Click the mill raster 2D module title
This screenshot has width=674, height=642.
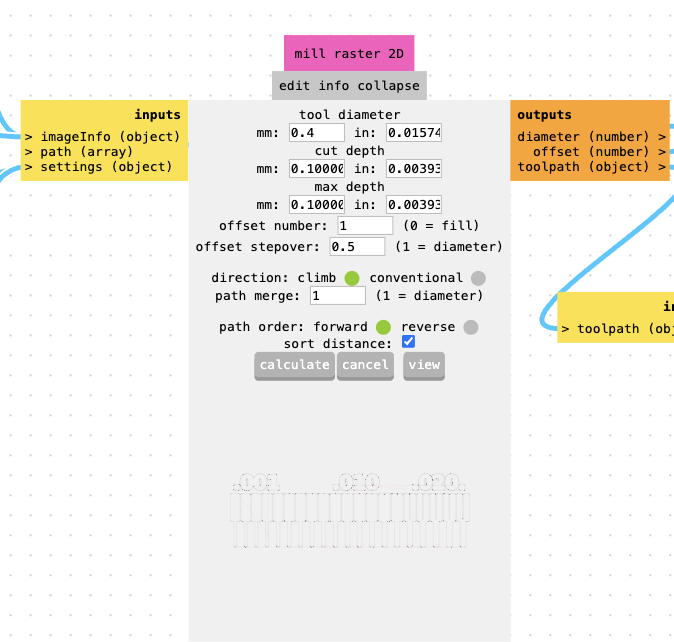coord(348,53)
